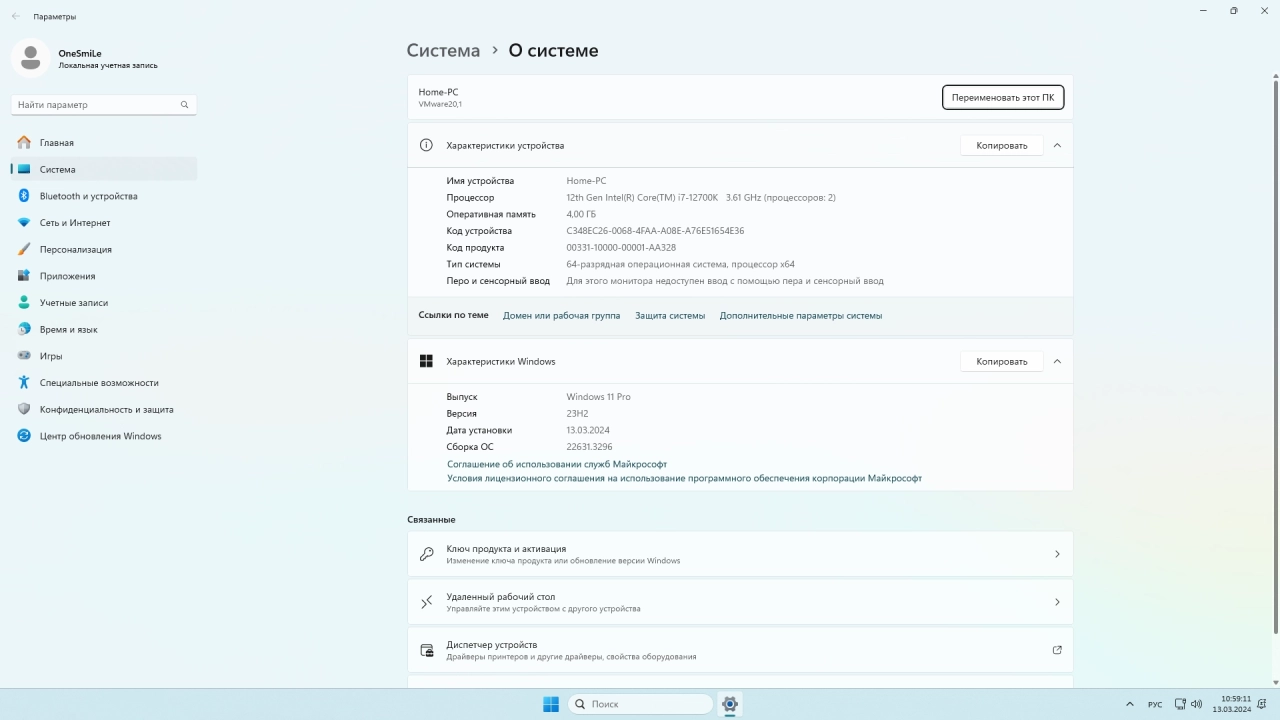Select Приложения in the sidebar
Image resolution: width=1280 pixels, height=720 pixels.
[104, 276]
